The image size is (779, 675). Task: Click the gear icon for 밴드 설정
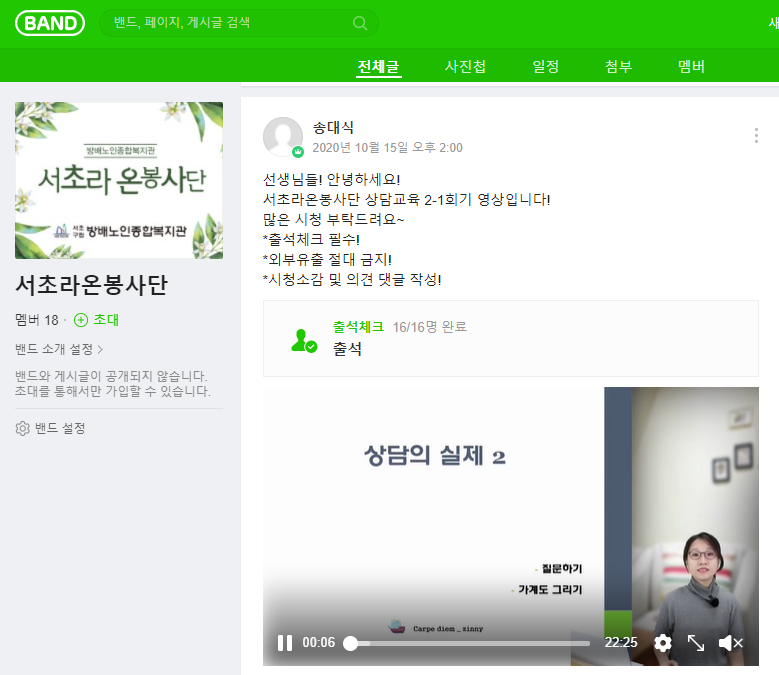click(x=22, y=428)
